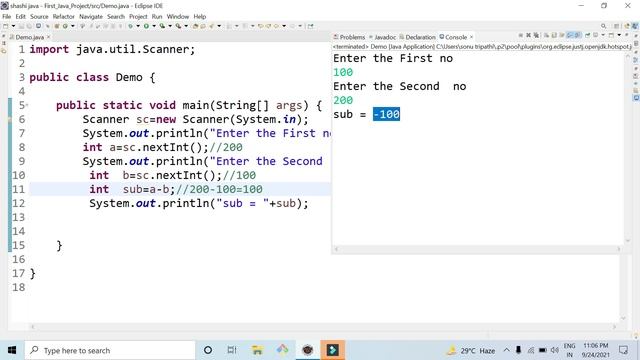The height and width of the screenshot is (360, 640).
Task: Open the Project menu
Action: click(138, 16)
